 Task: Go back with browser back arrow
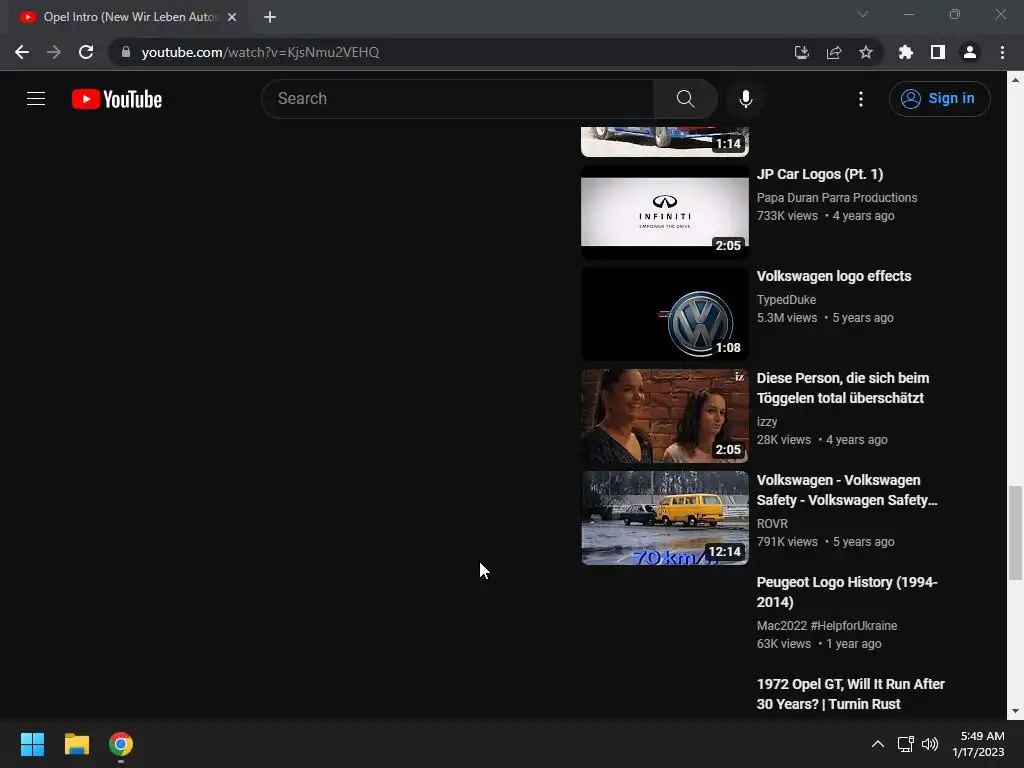(x=22, y=52)
